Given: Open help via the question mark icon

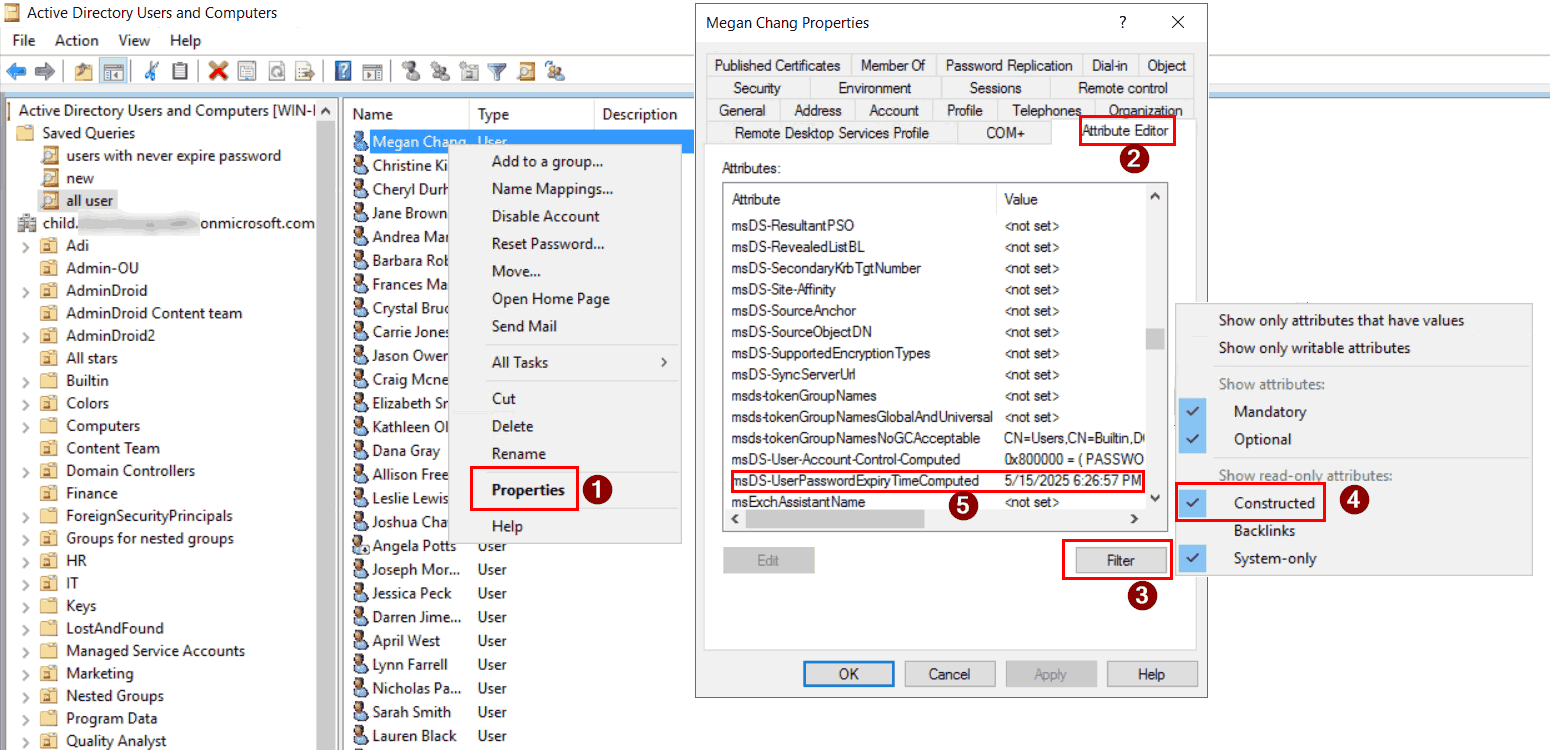Looking at the screenshot, I should [343, 71].
